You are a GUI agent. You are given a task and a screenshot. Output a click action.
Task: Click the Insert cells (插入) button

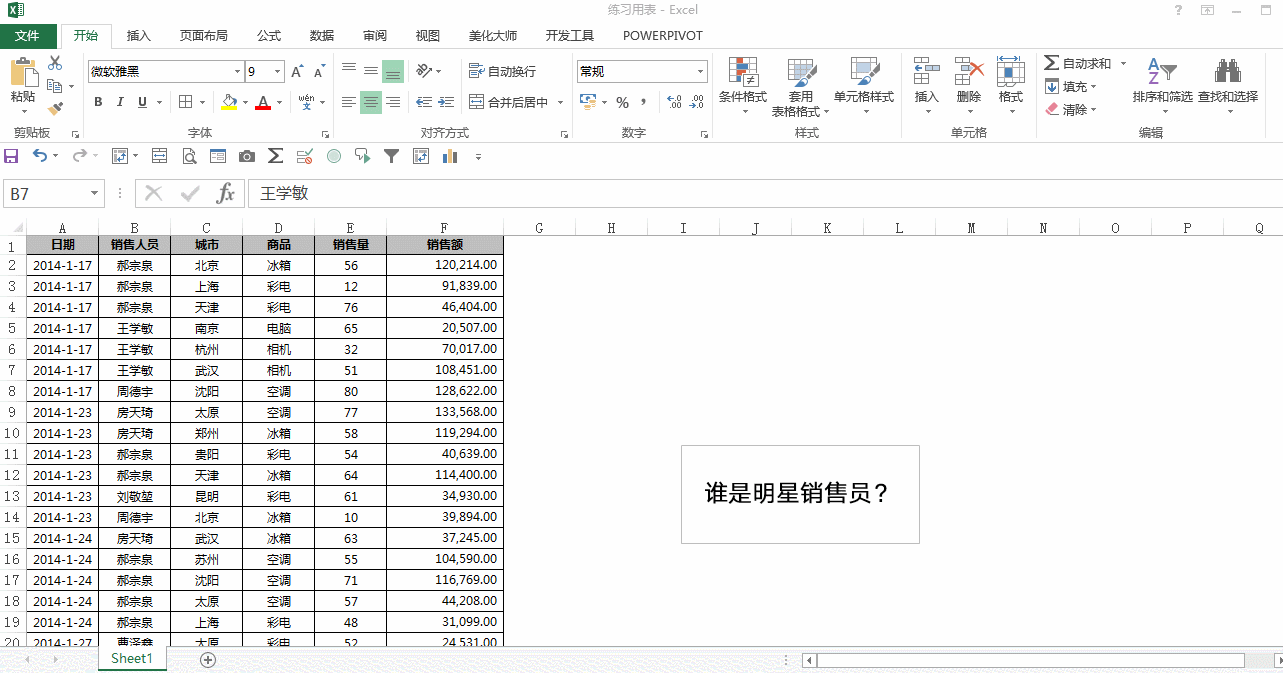(927, 86)
